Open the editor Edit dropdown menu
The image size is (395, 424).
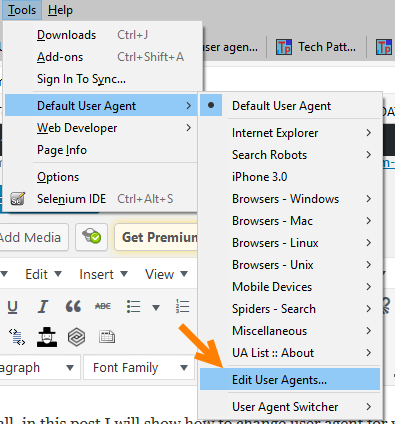tap(43, 274)
